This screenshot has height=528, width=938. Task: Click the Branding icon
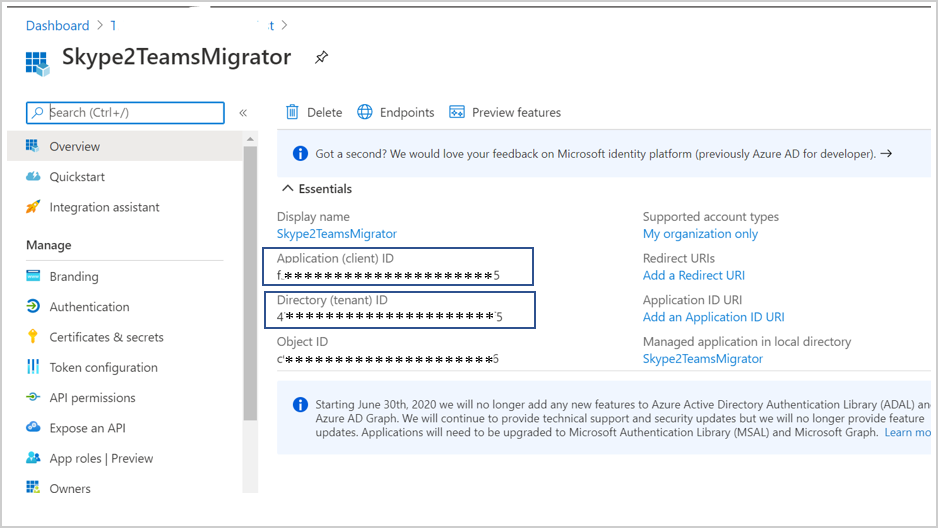[x=33, y=276]
